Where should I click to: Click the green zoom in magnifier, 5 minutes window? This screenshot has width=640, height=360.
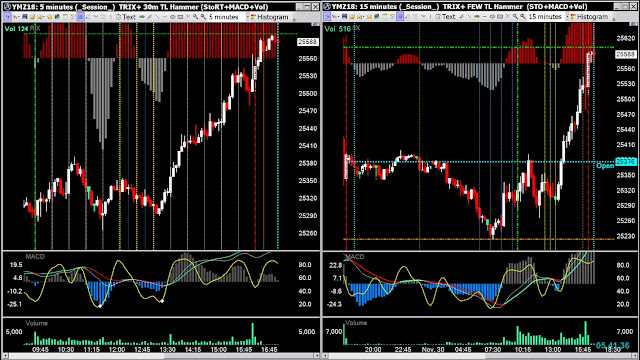click(196, 17)
